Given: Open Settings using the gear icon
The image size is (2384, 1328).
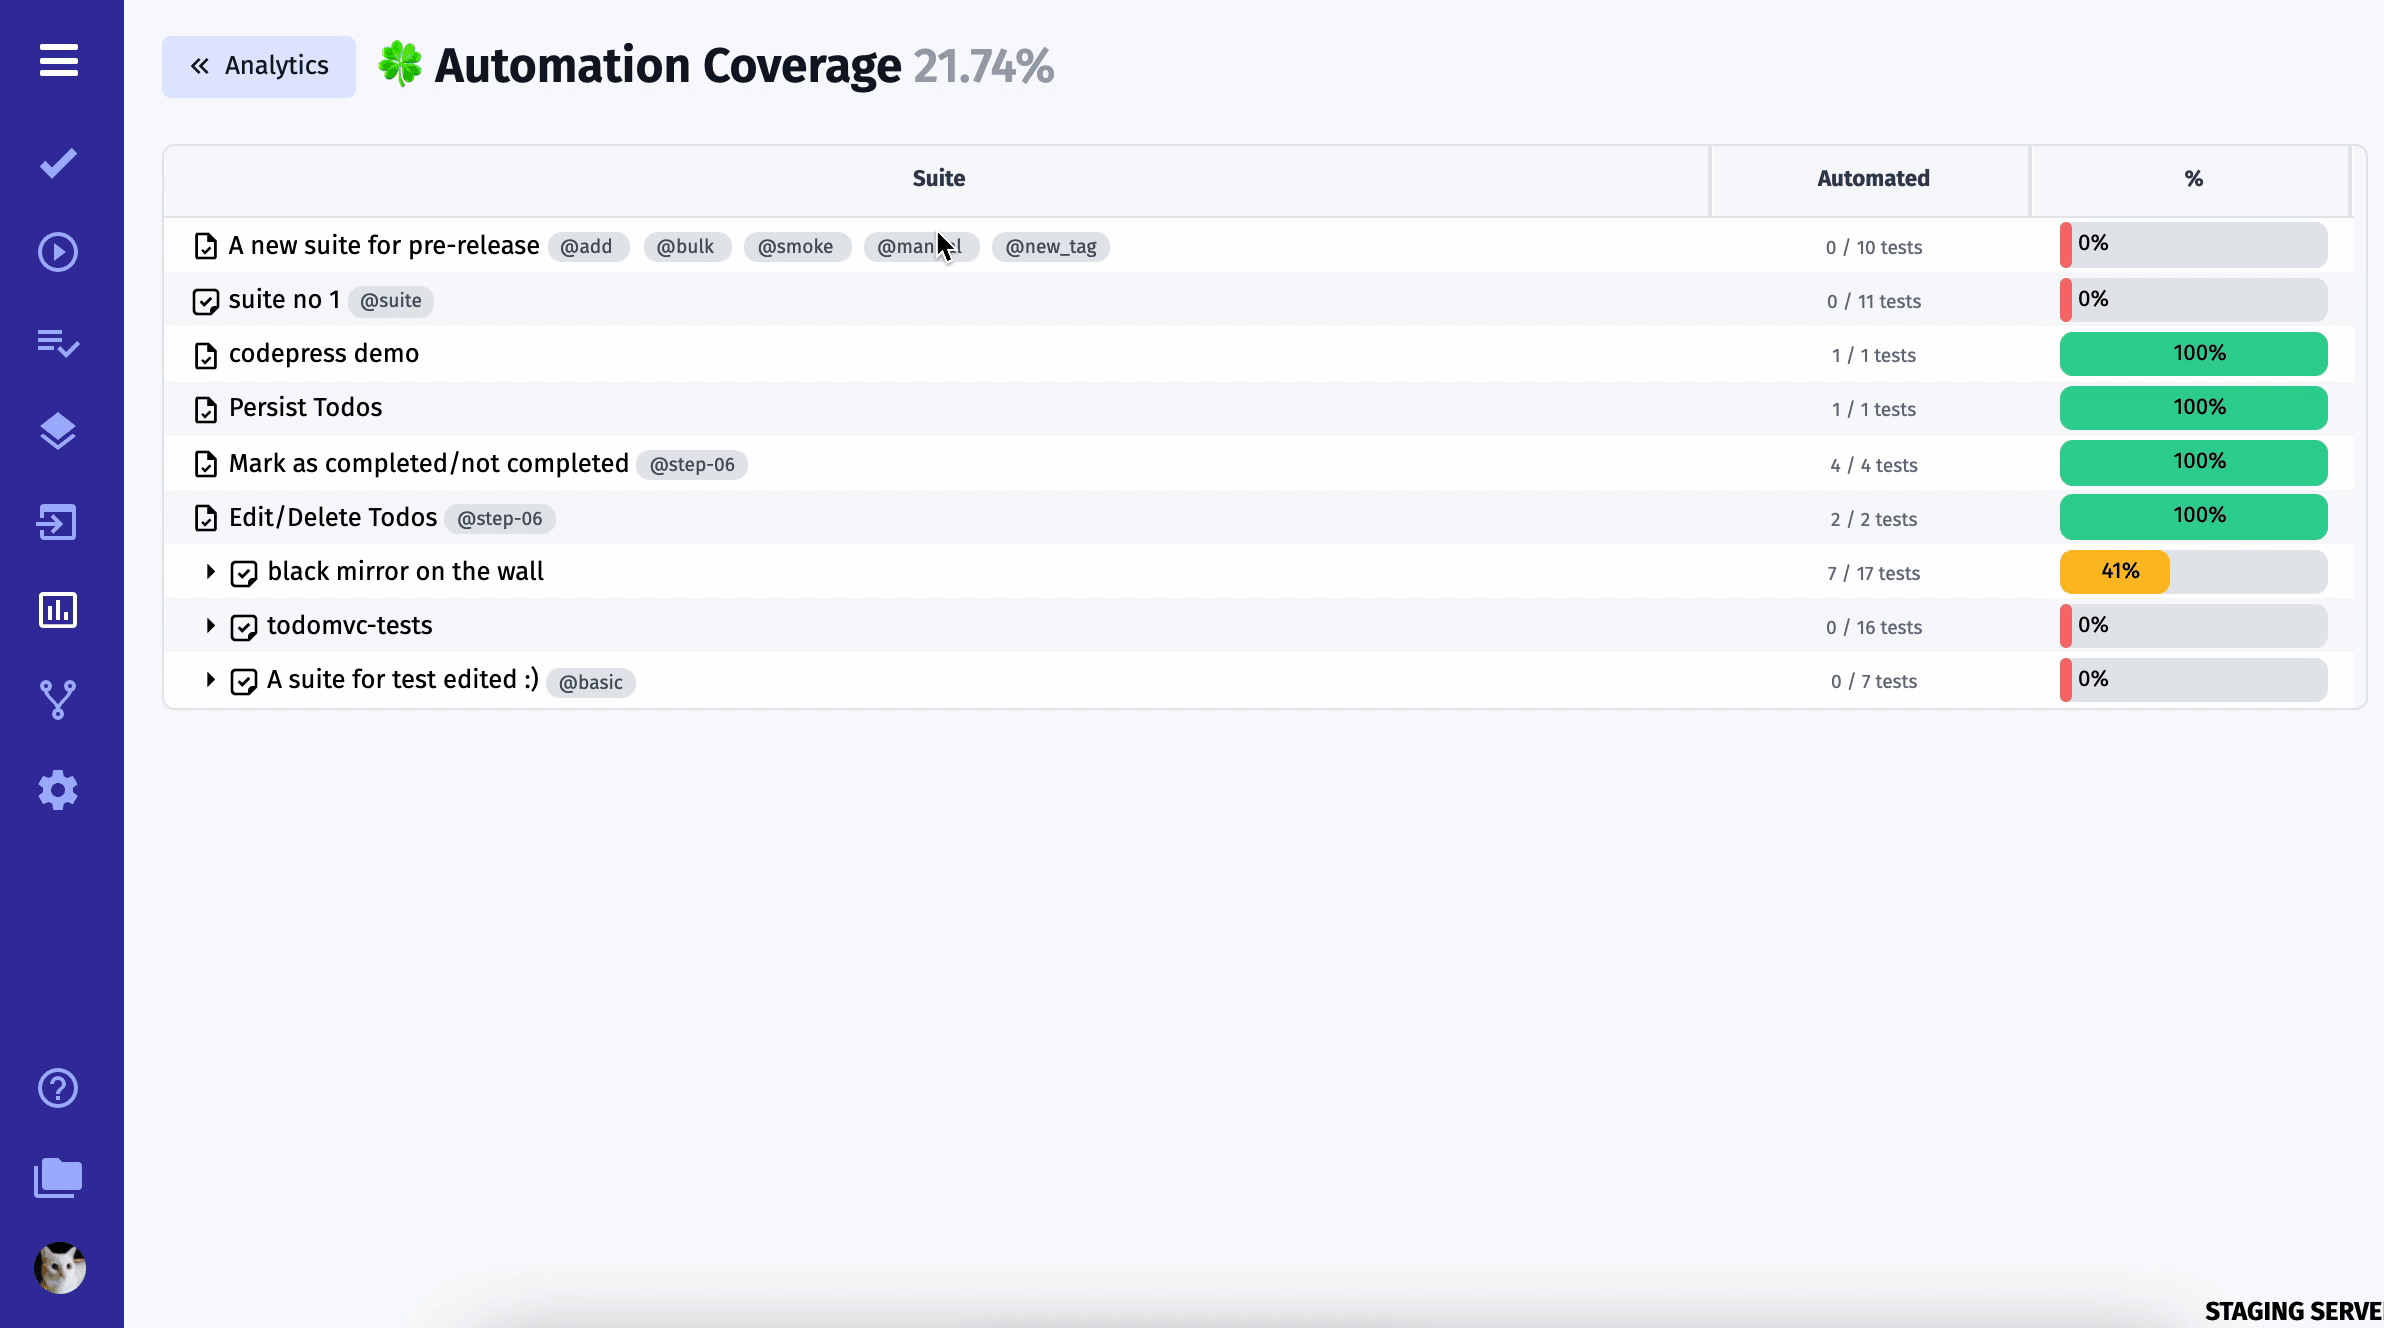Looking at the screenshot, I should coord(57,790).
